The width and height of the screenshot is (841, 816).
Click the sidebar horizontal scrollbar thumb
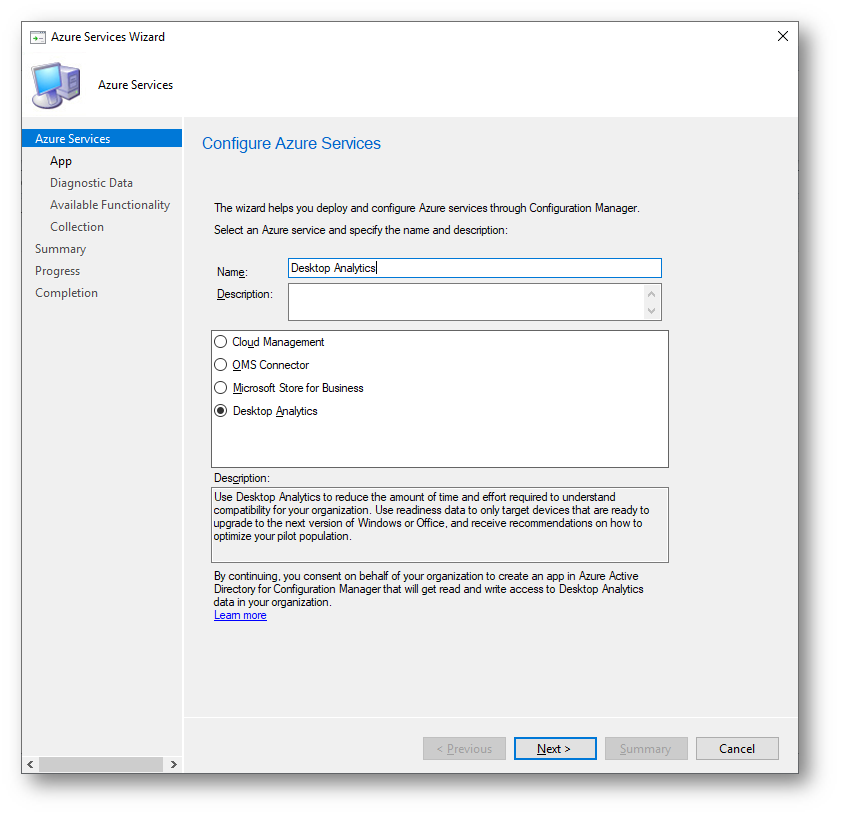click(x=101, y=764)
